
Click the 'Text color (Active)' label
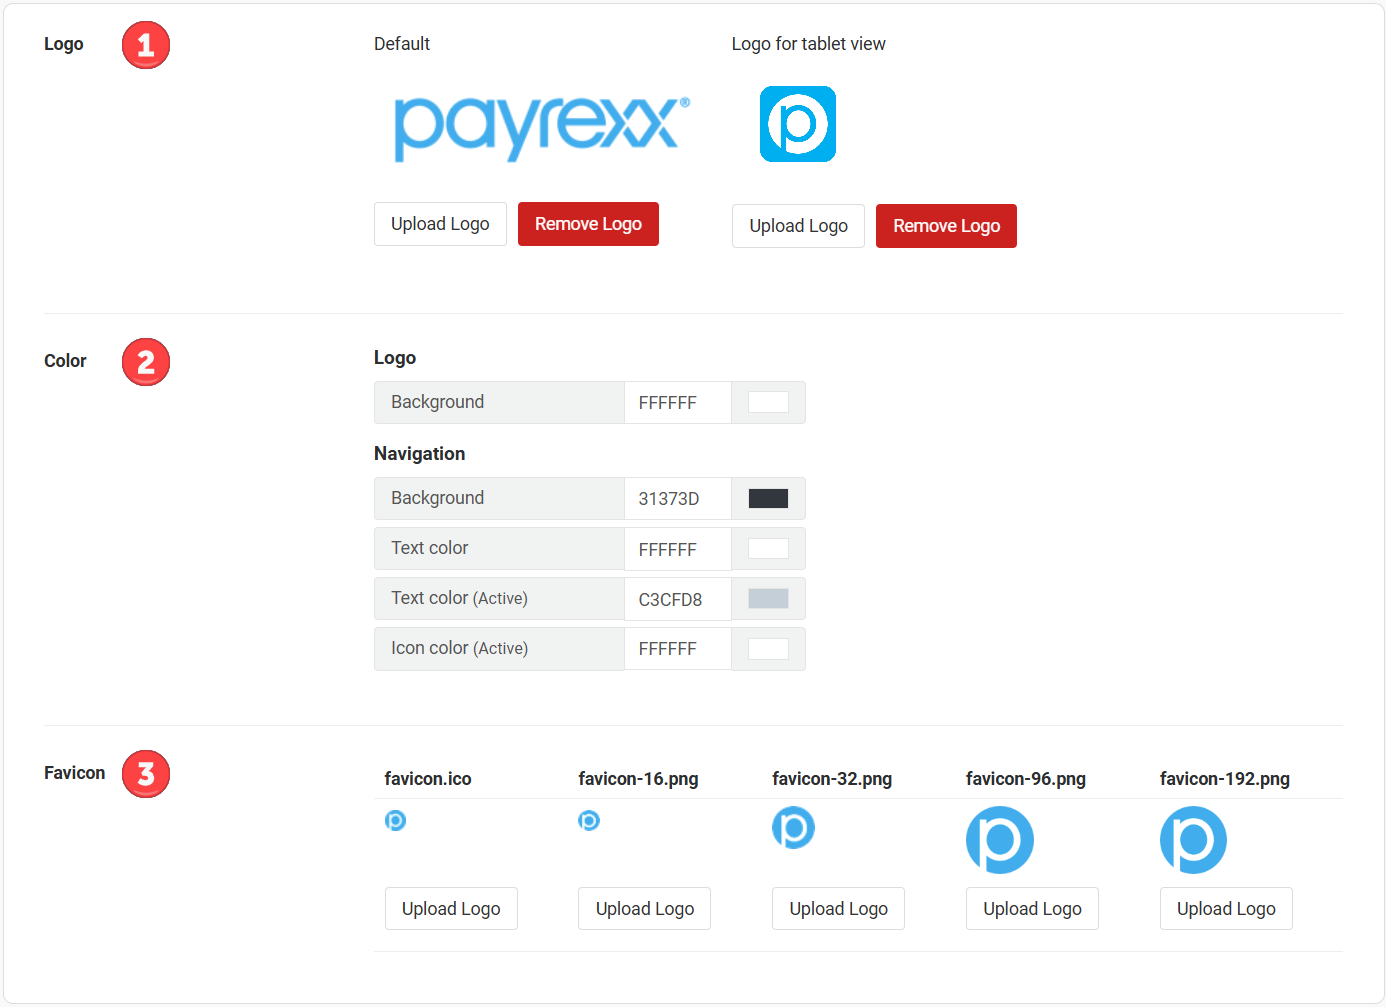pos(459,598)
